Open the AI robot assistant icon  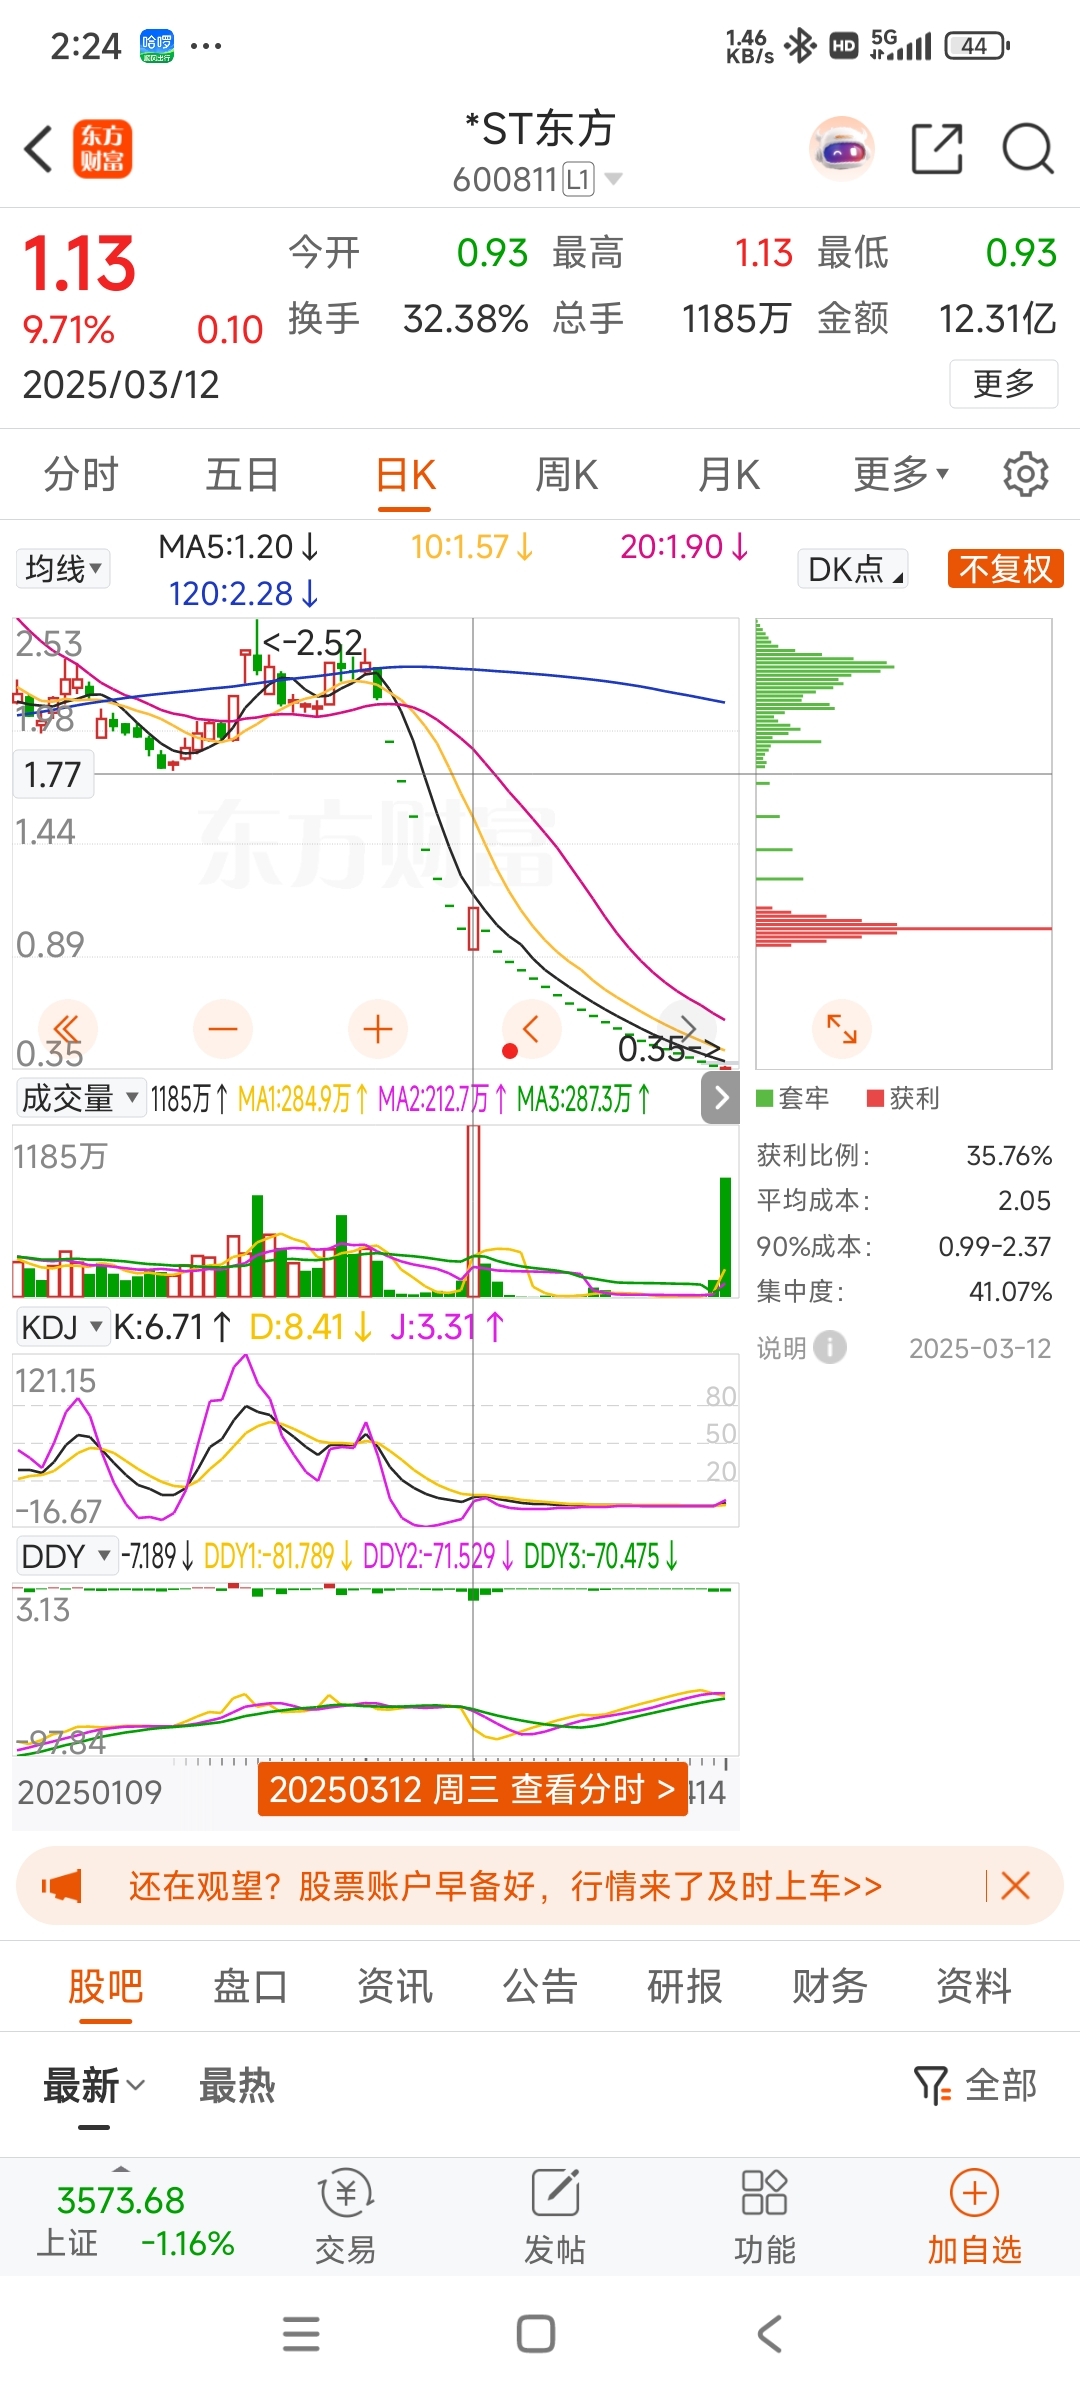click(842, 149)
